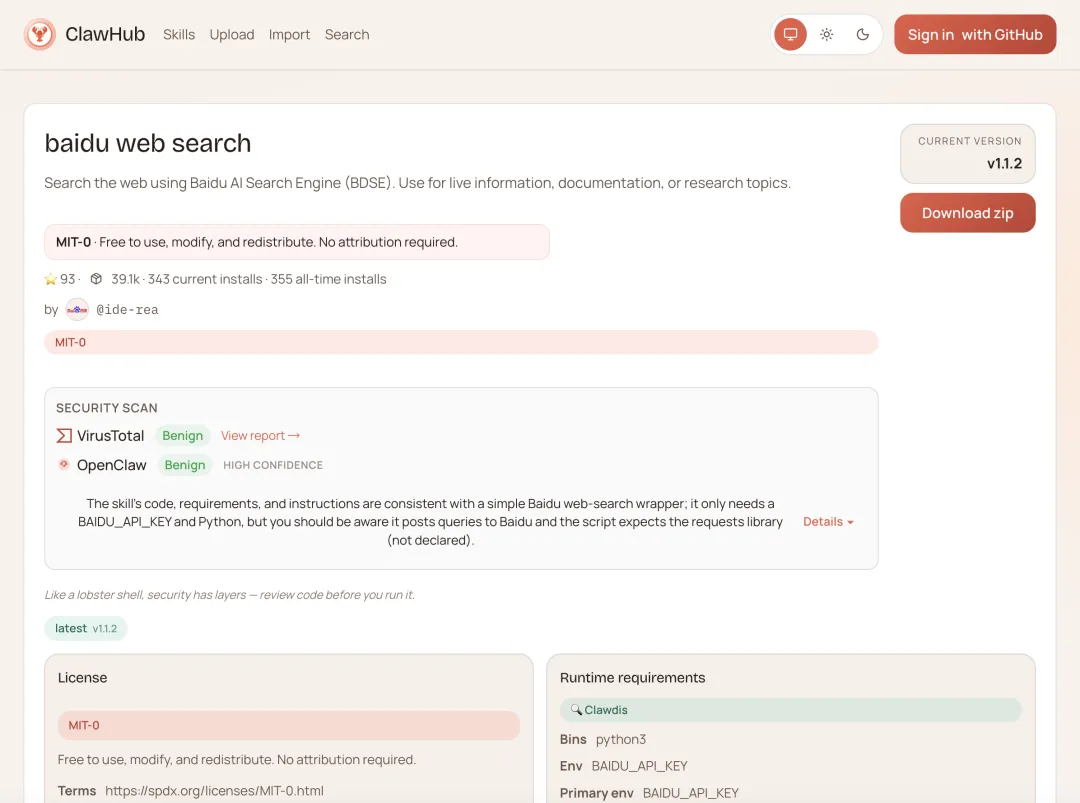This screenshot has height=803, width=1080.
Task: Open the Skills nav item
Action: click(x=179, y=34)
